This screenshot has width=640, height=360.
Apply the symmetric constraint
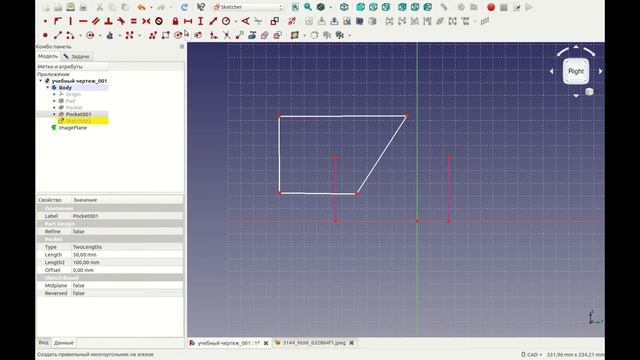(146, 21)
